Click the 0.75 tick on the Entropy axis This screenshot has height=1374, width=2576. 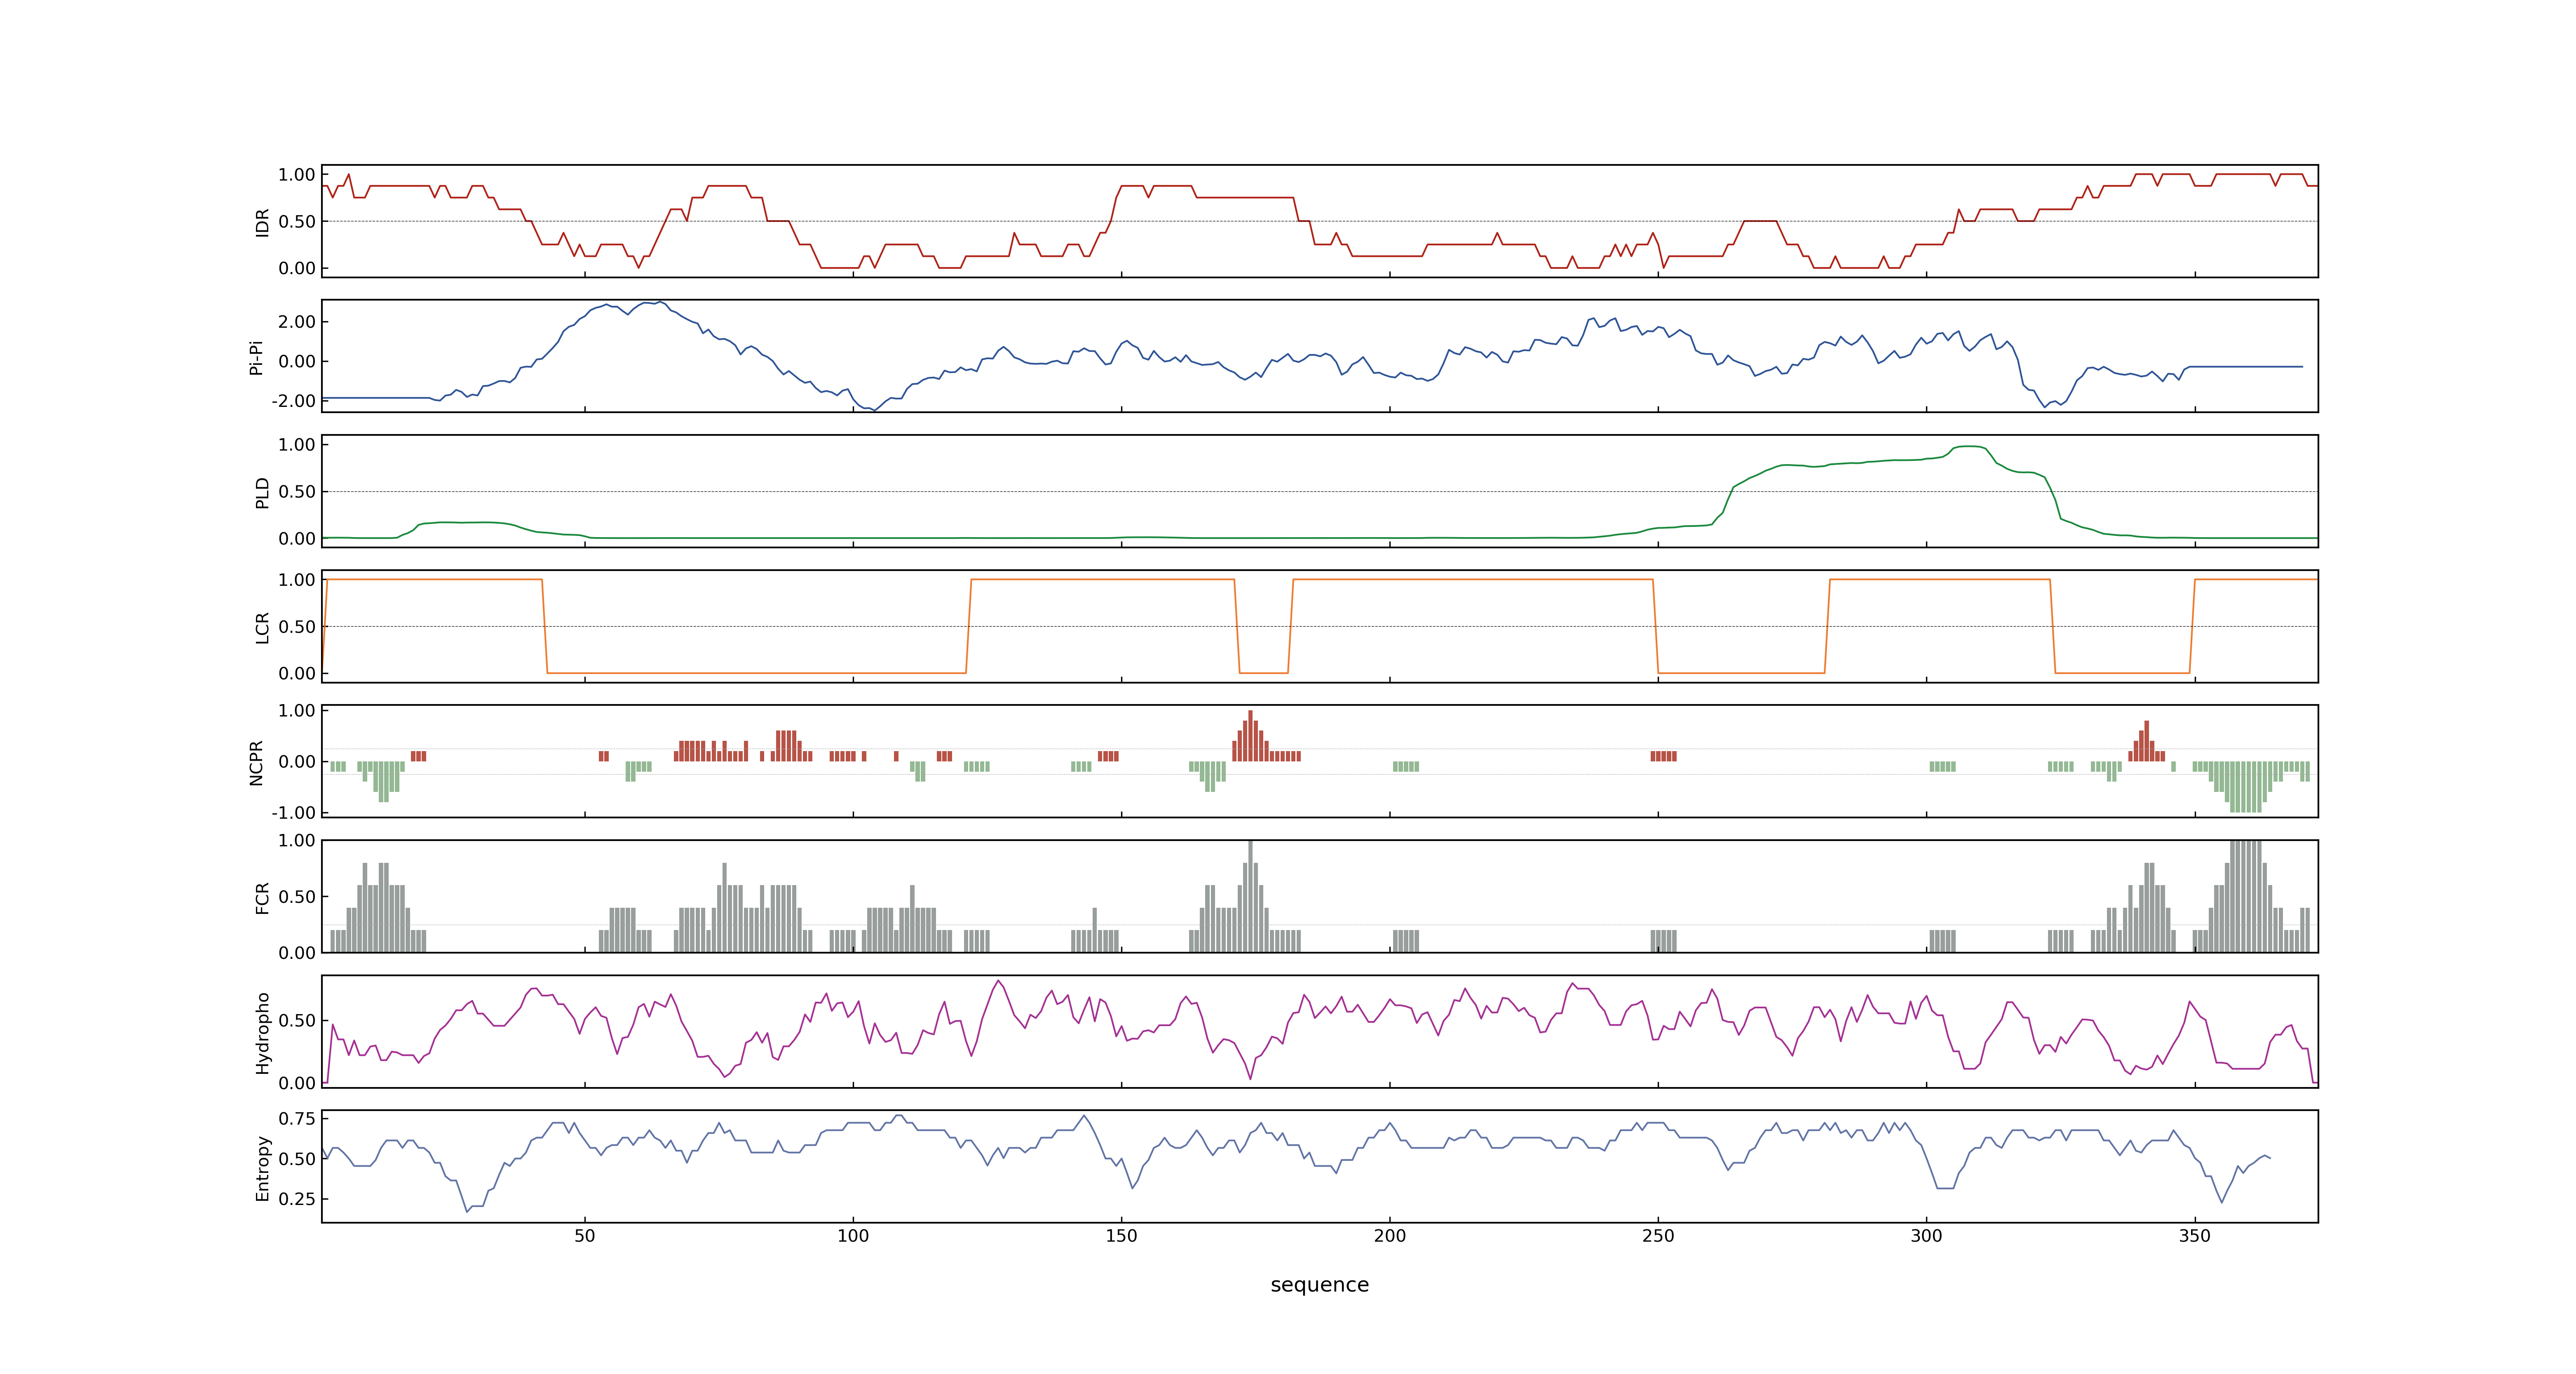point(297,1118)
